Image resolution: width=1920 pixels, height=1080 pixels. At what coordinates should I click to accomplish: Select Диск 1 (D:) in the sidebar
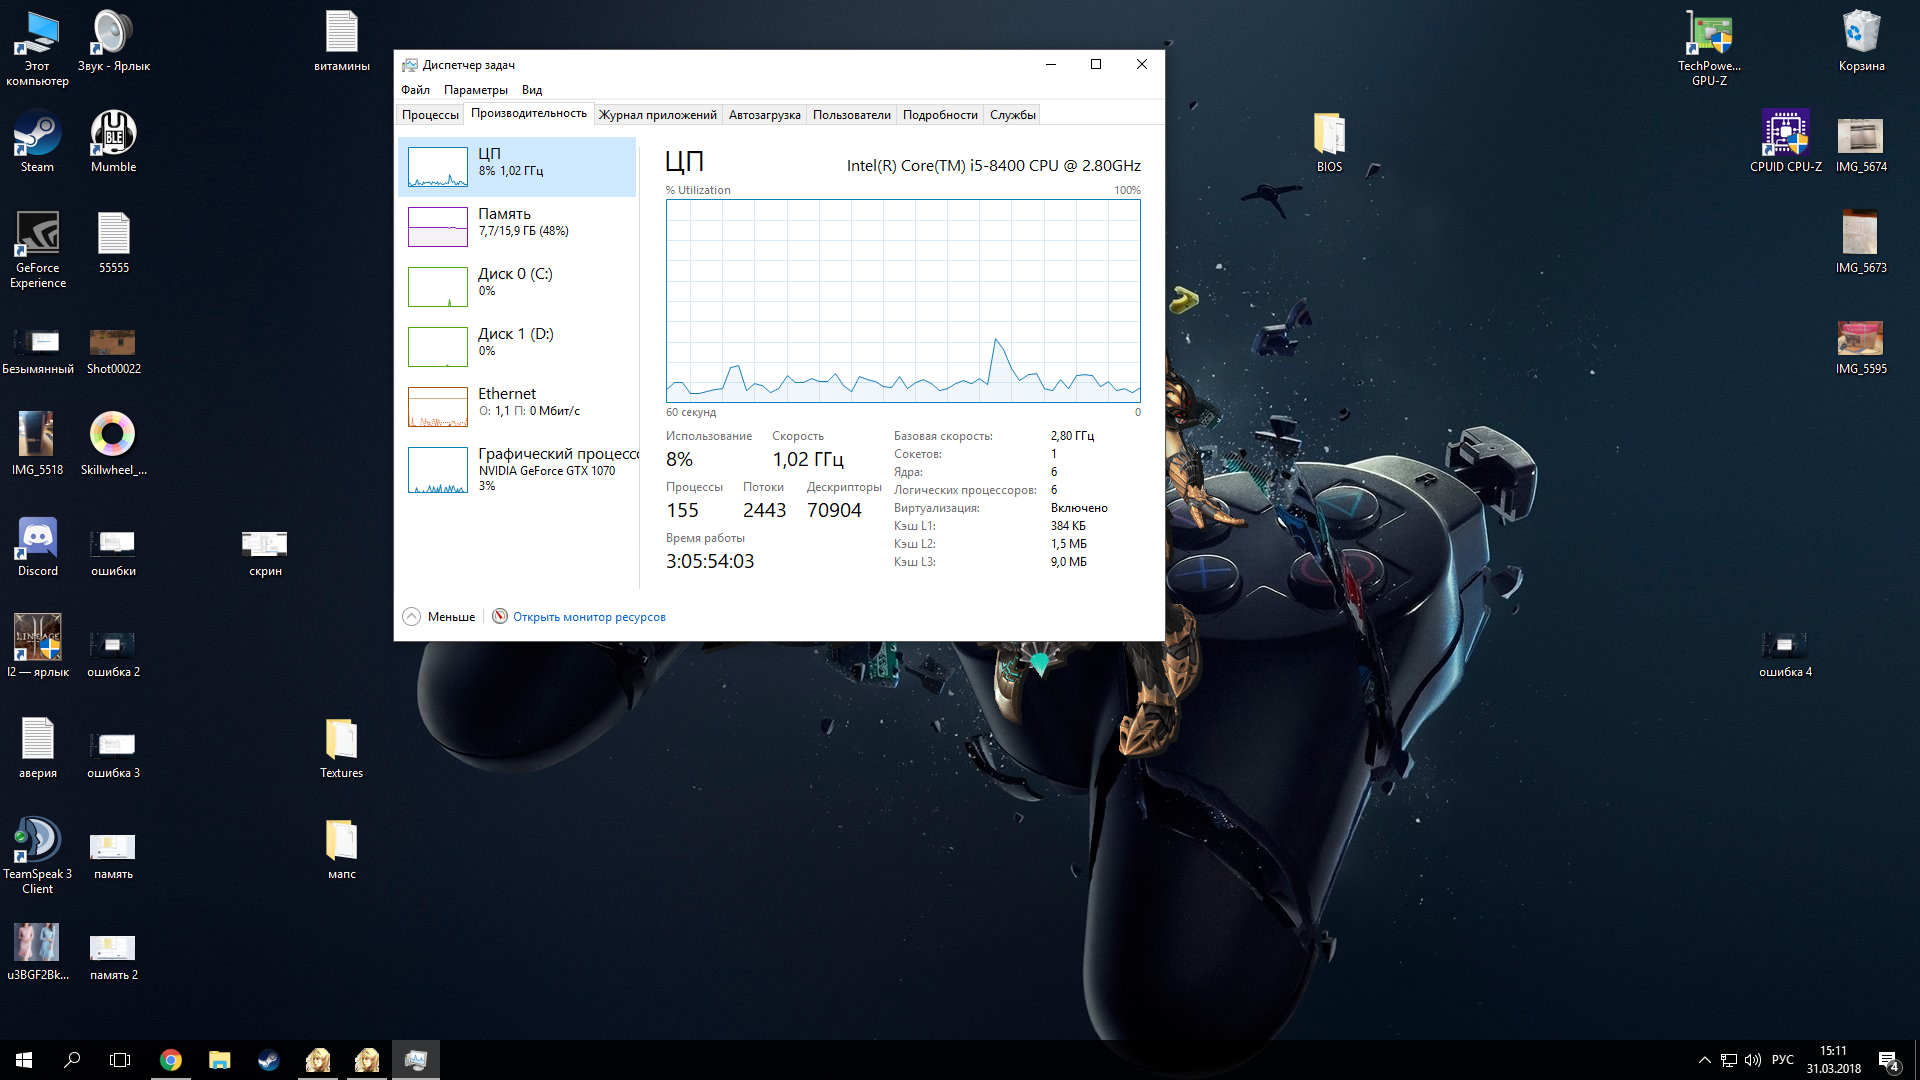[517, 347]
